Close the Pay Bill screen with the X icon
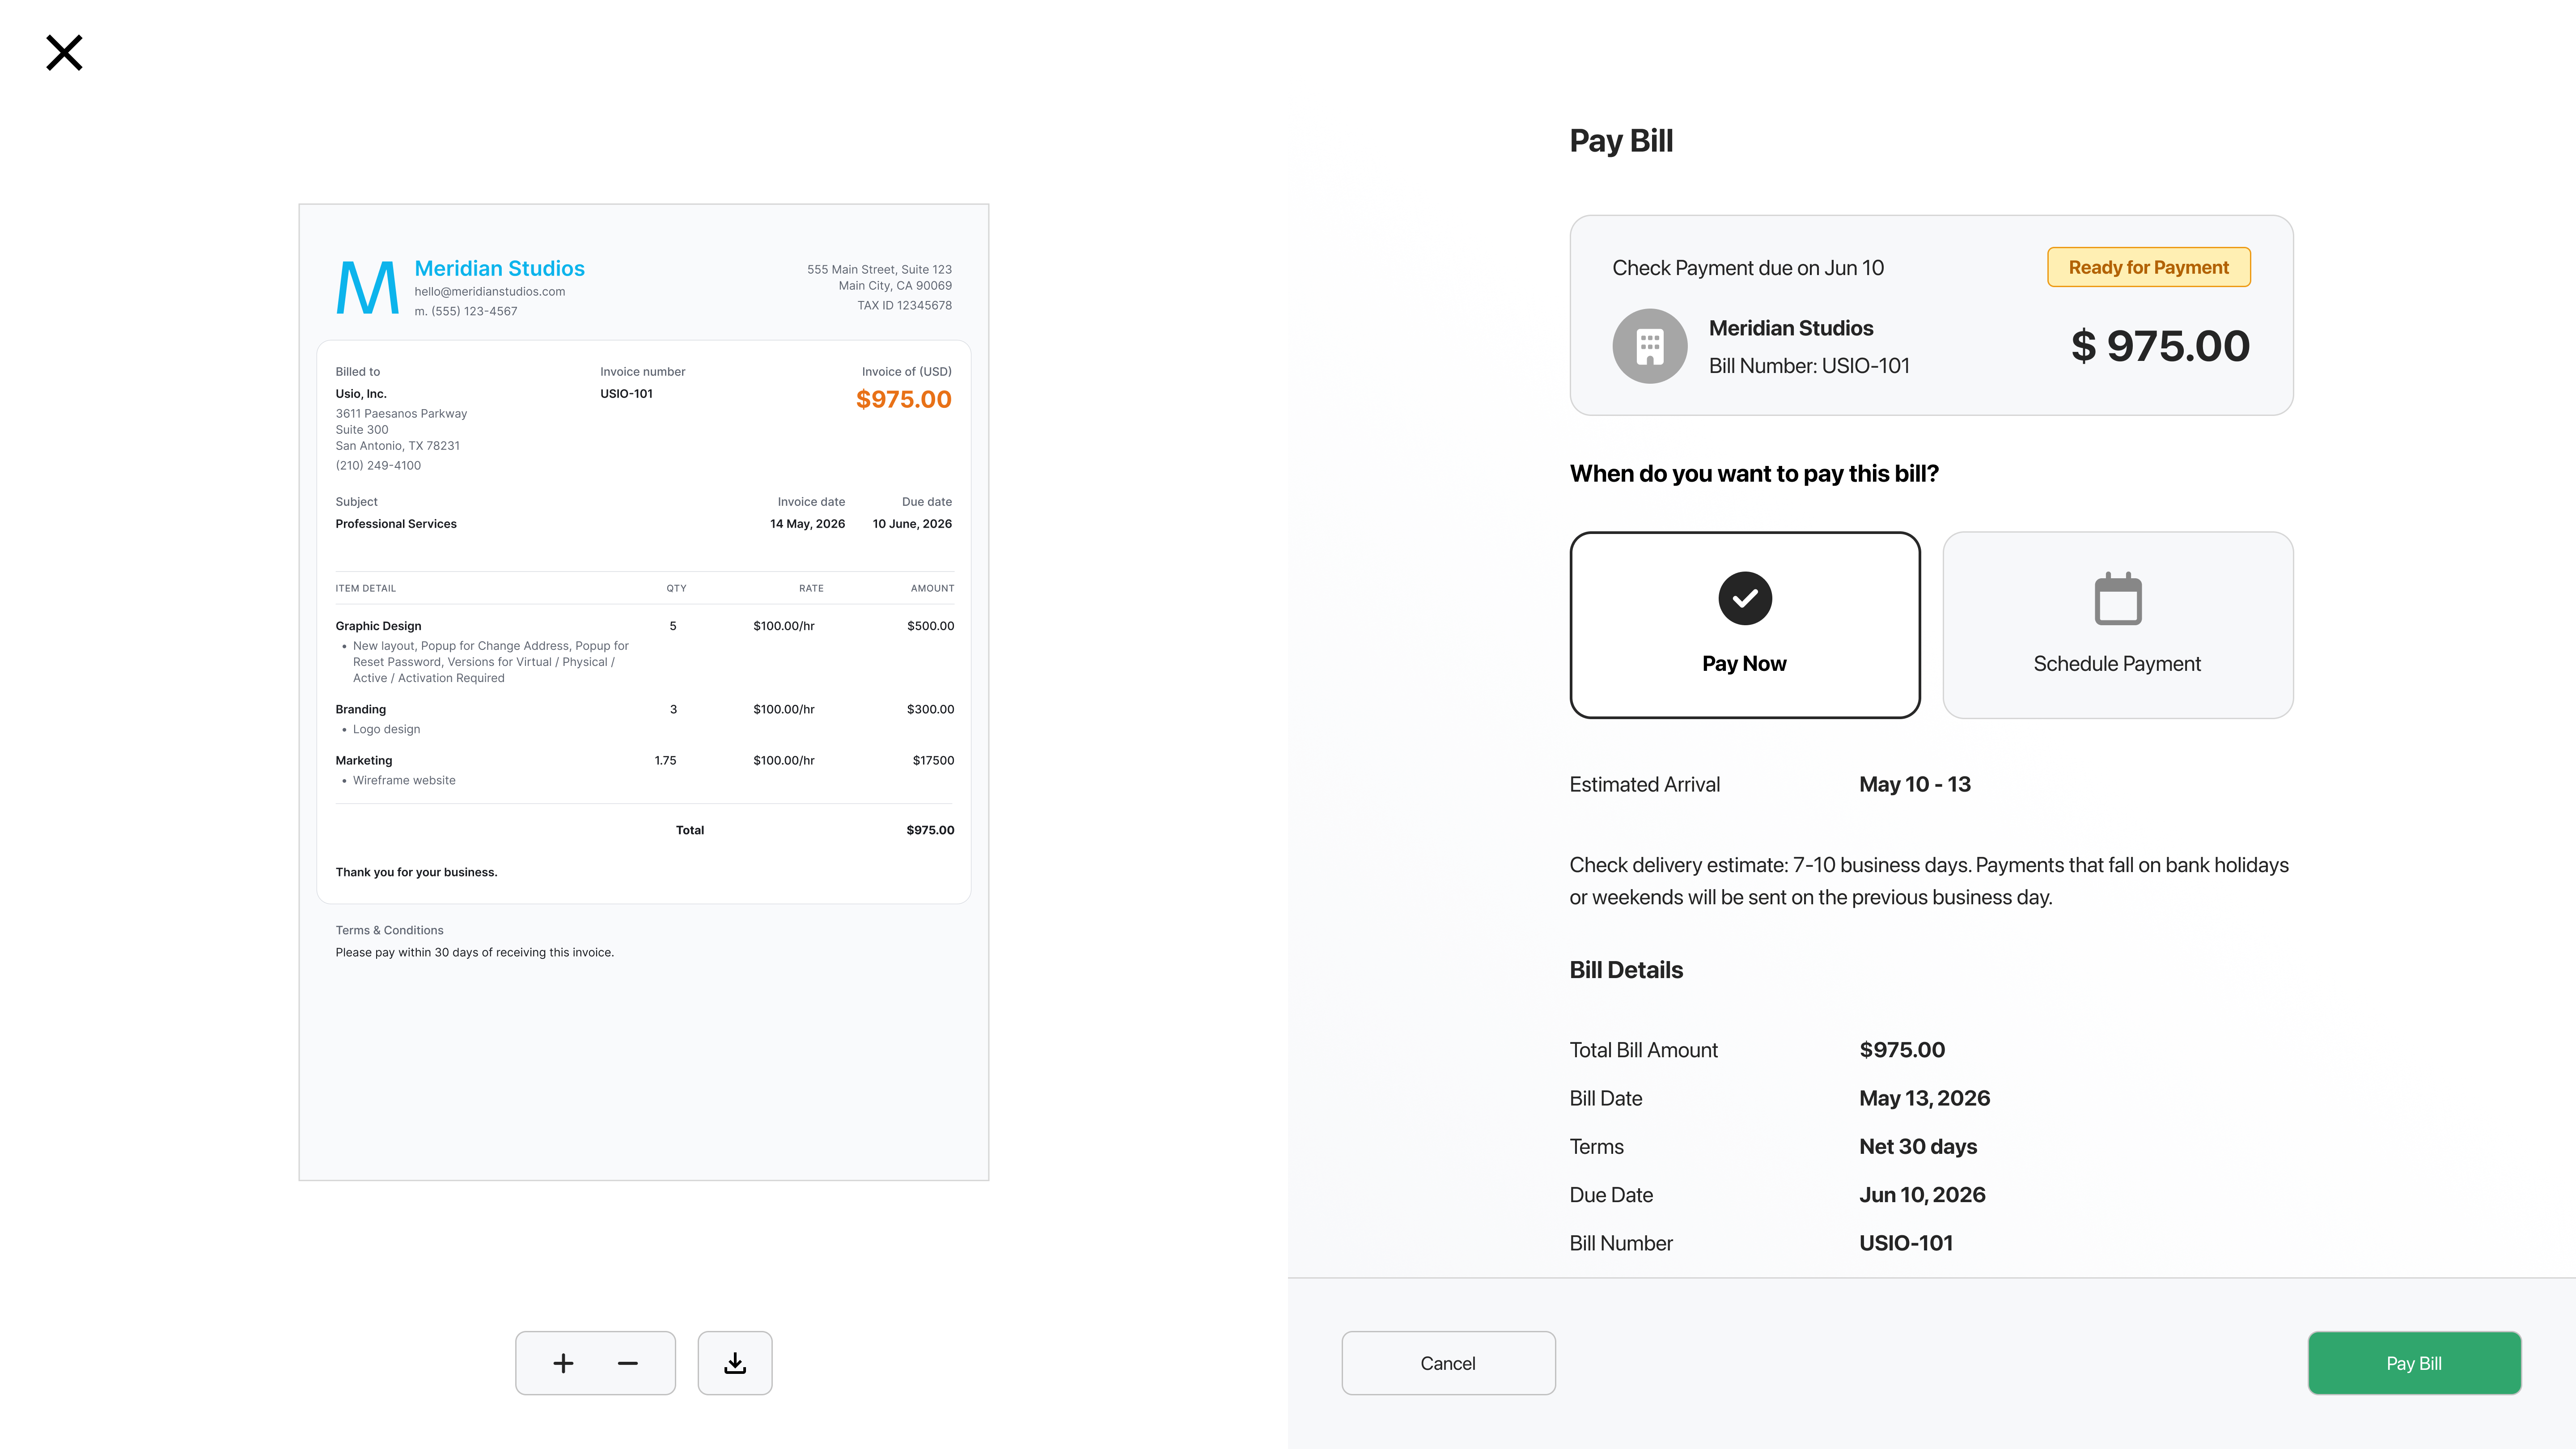This screenshot has height=1449, width=2576. 64,53
